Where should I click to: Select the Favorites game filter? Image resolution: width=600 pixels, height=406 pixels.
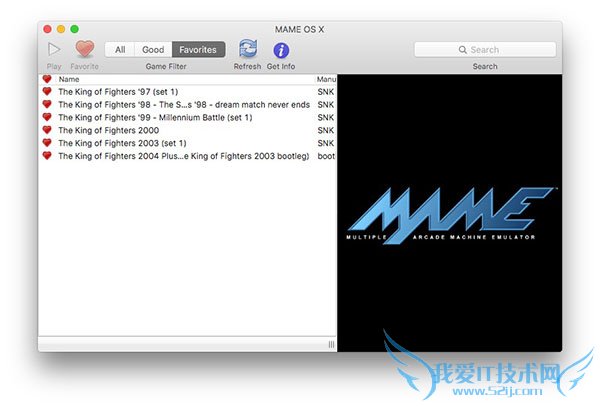pos(198,49)
